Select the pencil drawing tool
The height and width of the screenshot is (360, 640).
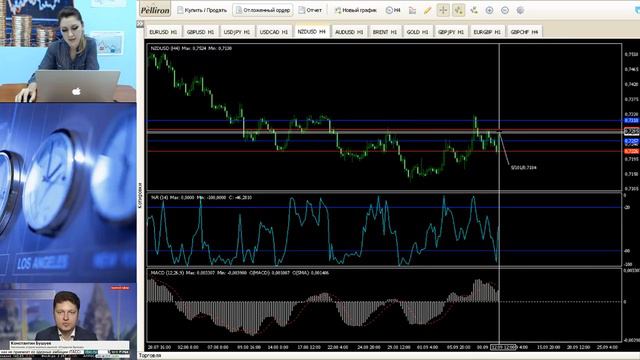point(427,11)
